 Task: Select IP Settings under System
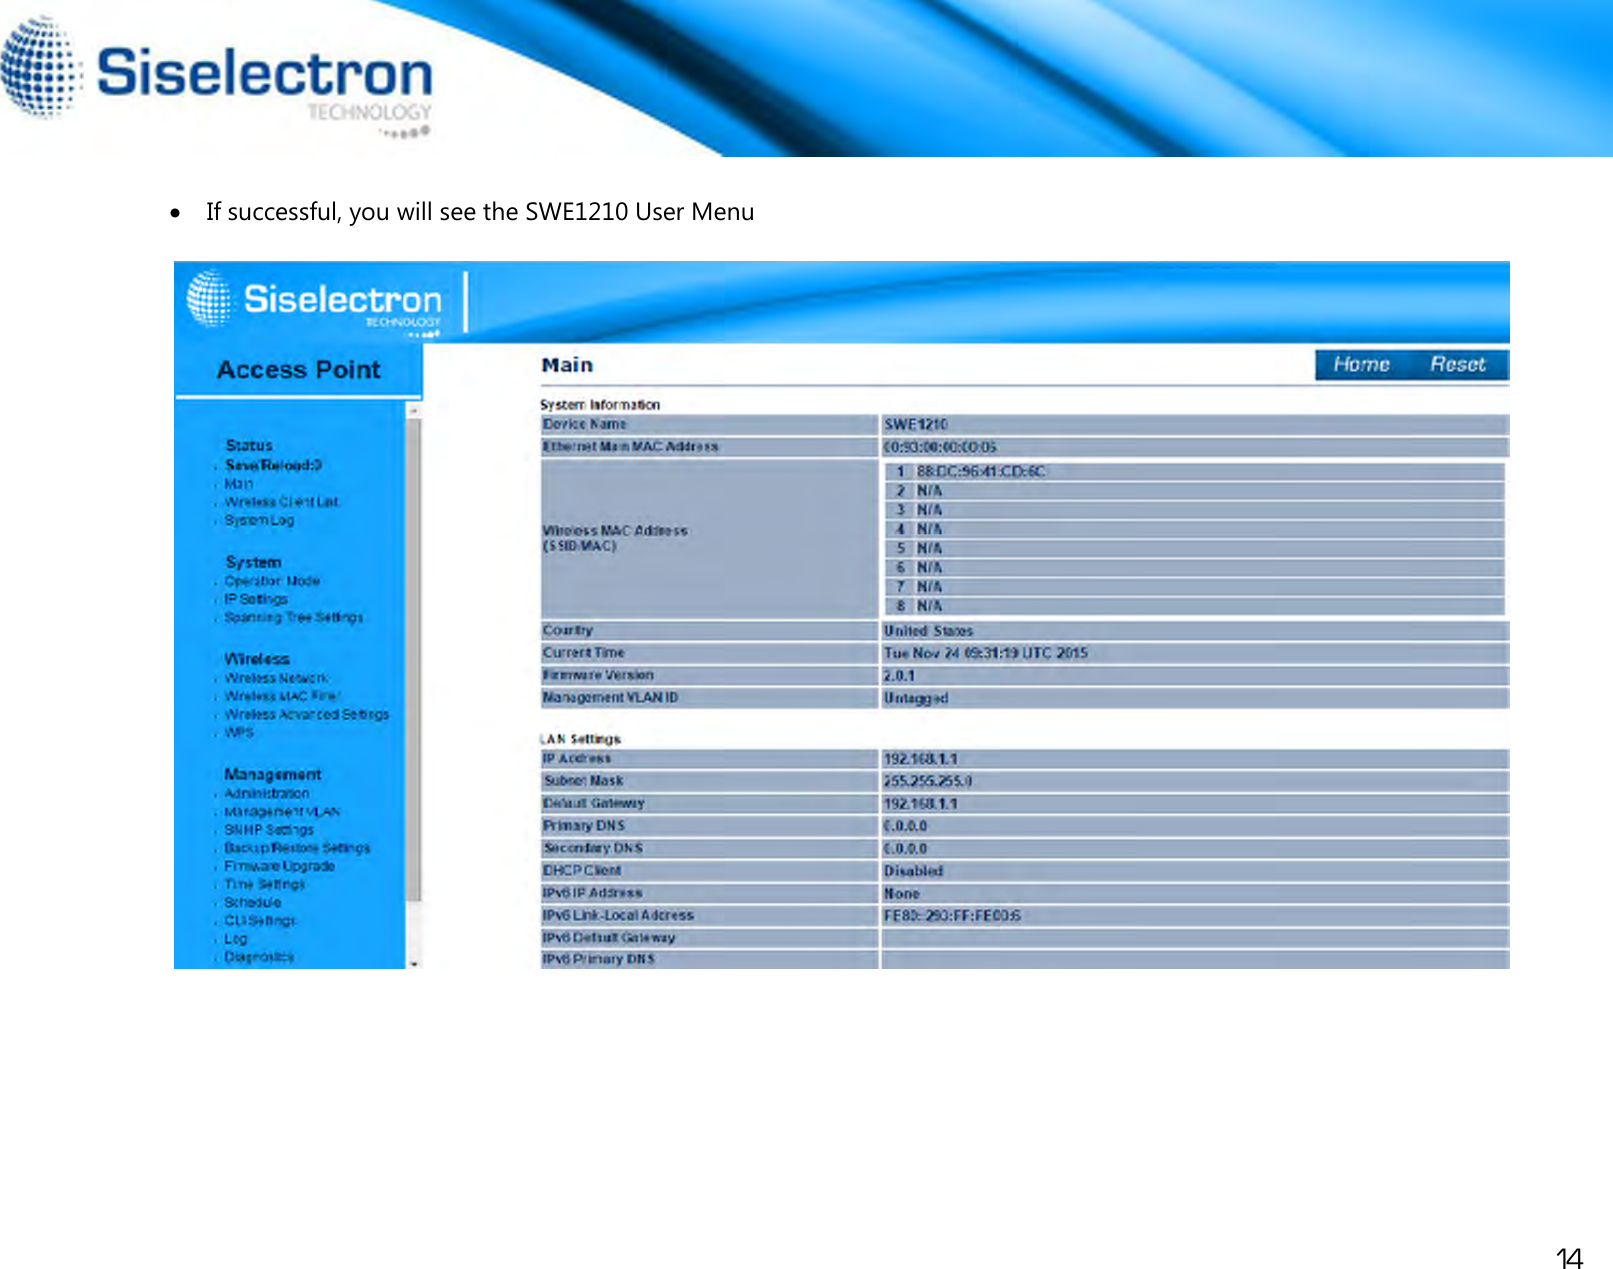[255, 599]
